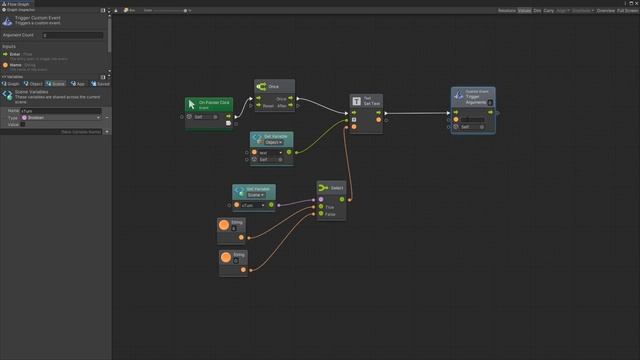The height and width of the screenshot is (360, 640).
Task: Click the lower String literal orange icon
Action: click(226, 257)
